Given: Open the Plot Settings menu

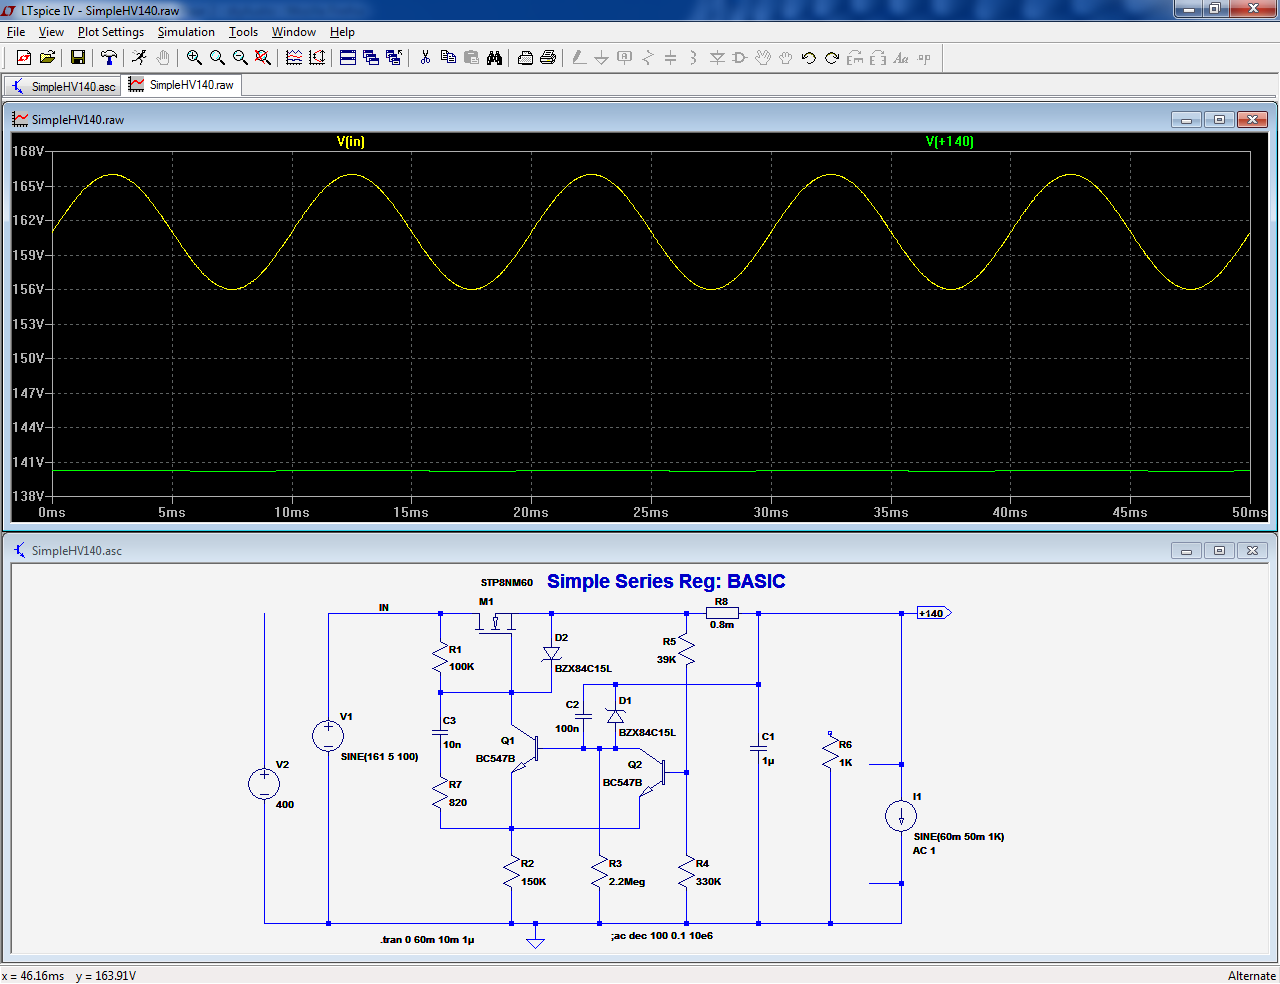Looking at the screenshot, I should click(111, 32).
